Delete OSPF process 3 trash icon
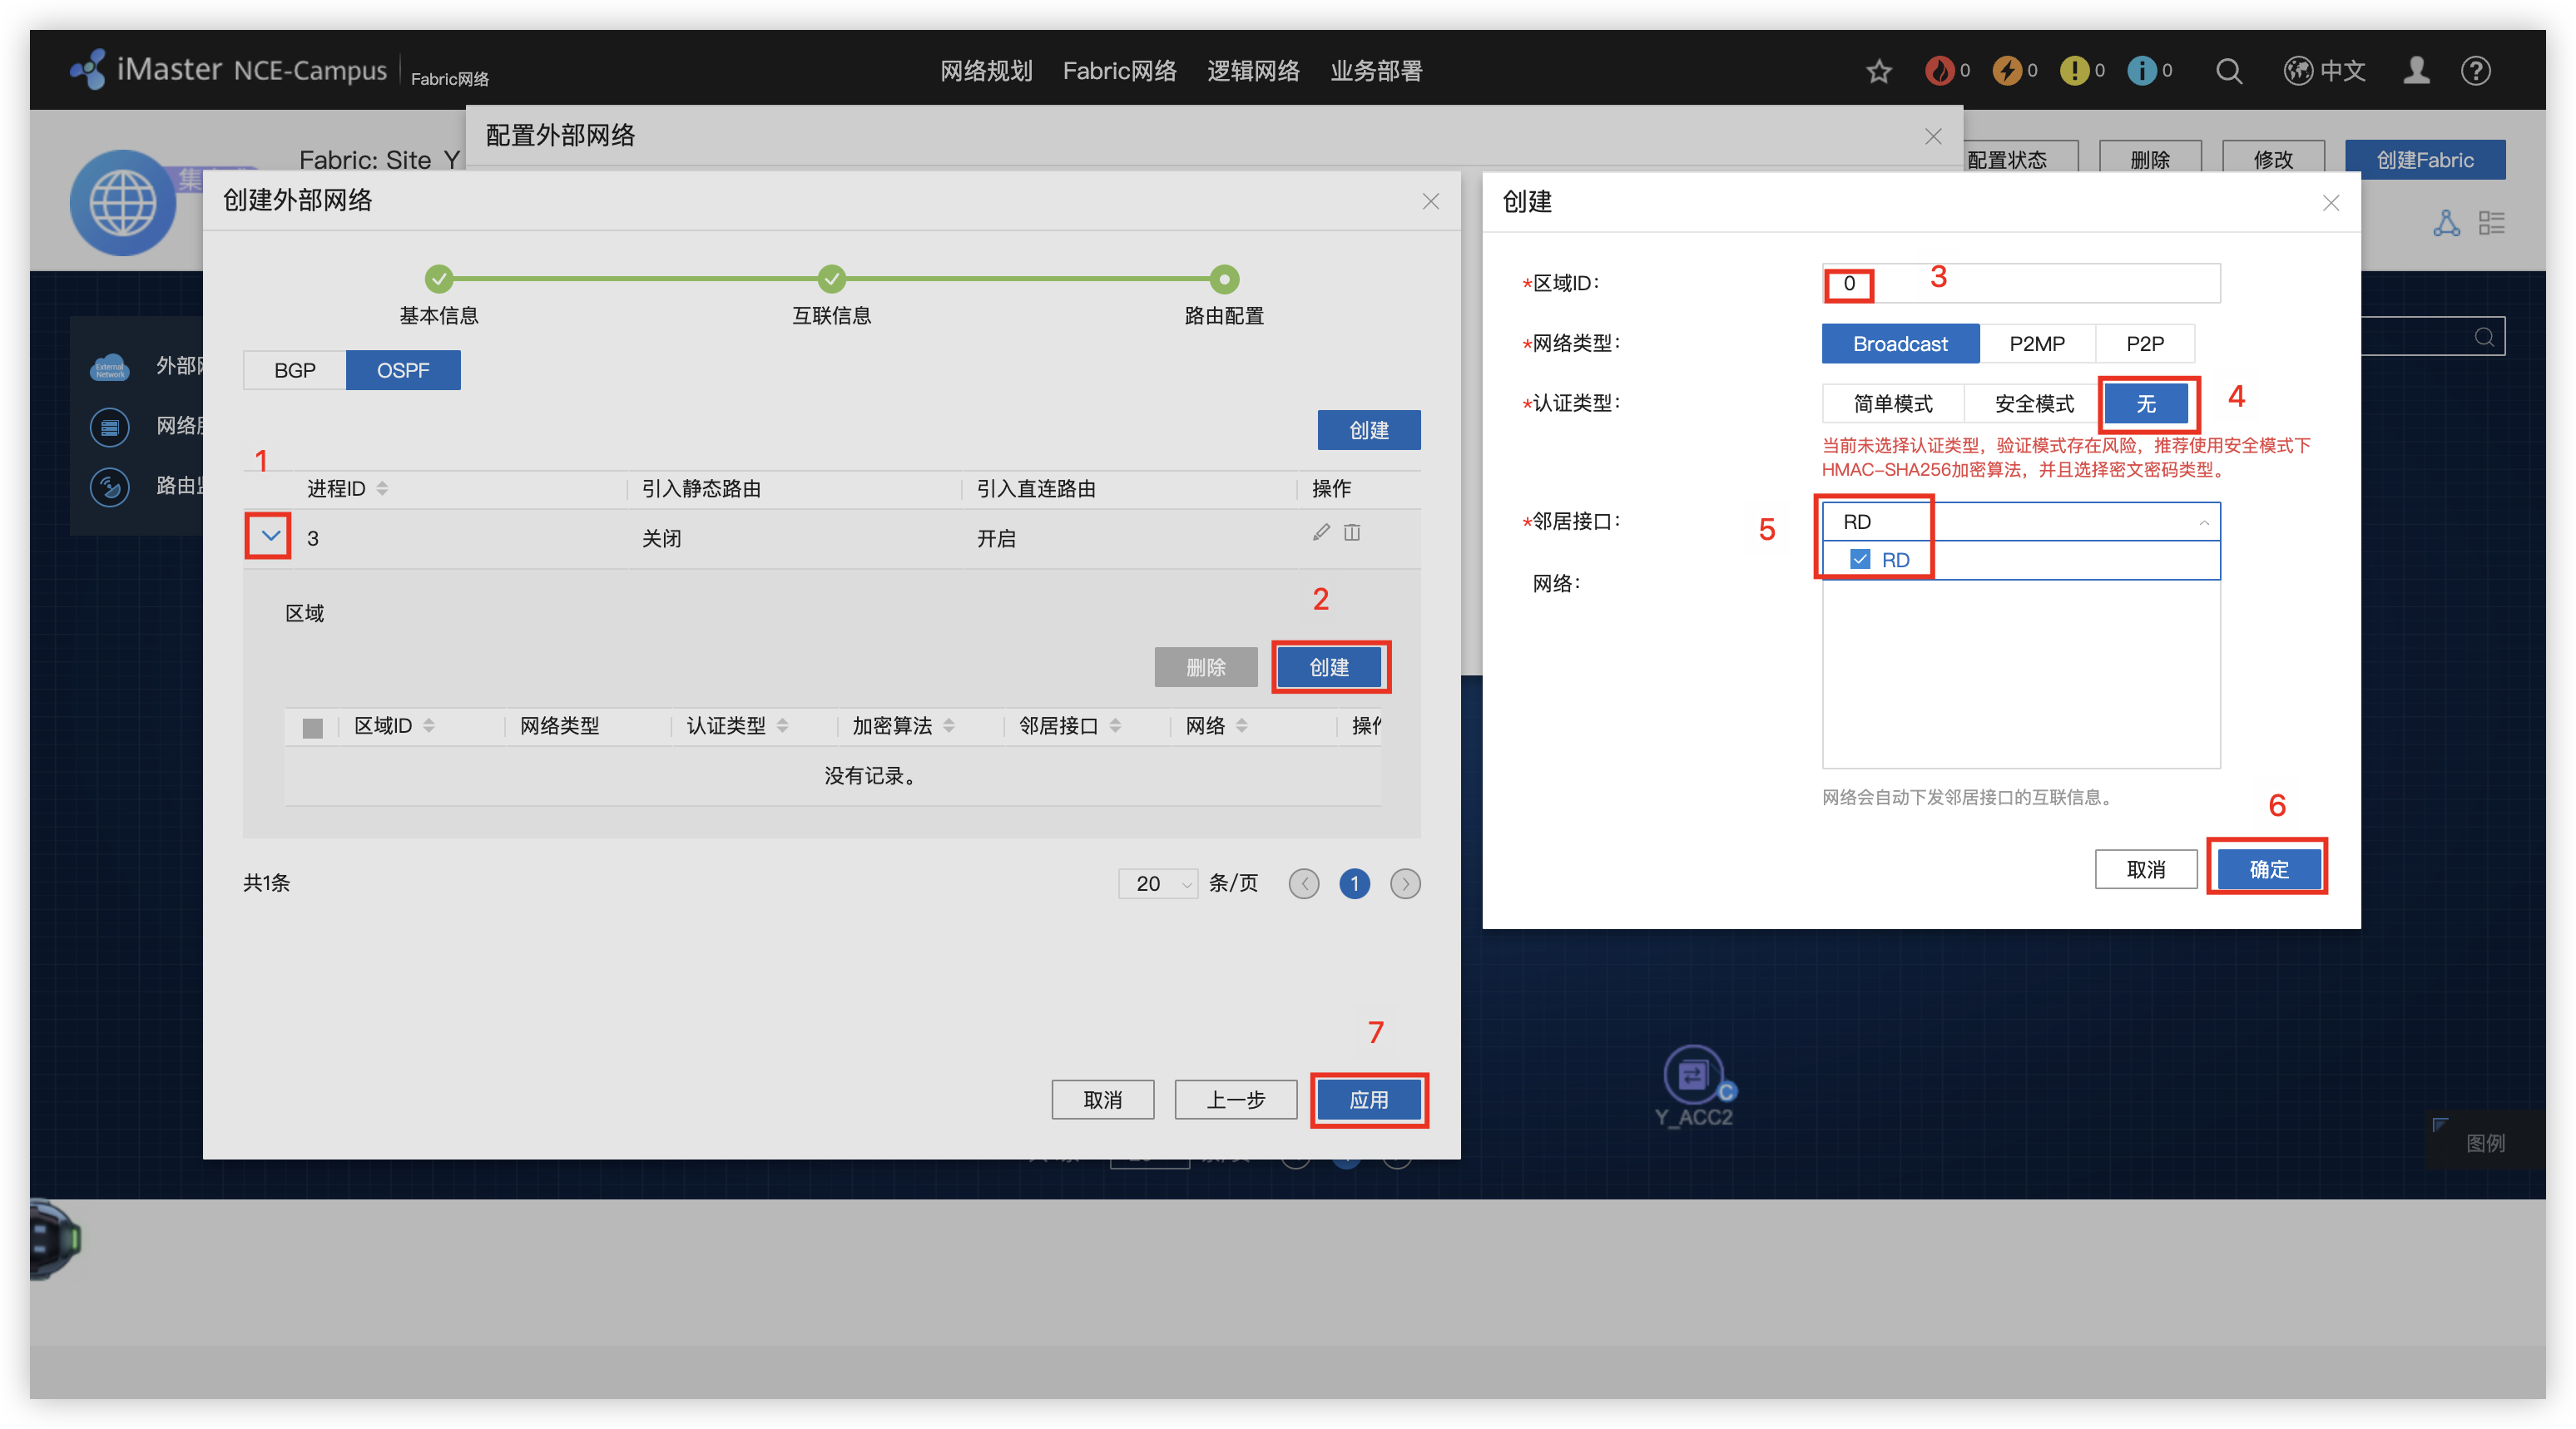Image resolution: width=2576 pixels, height=1429 pixels. [1352, 532]
